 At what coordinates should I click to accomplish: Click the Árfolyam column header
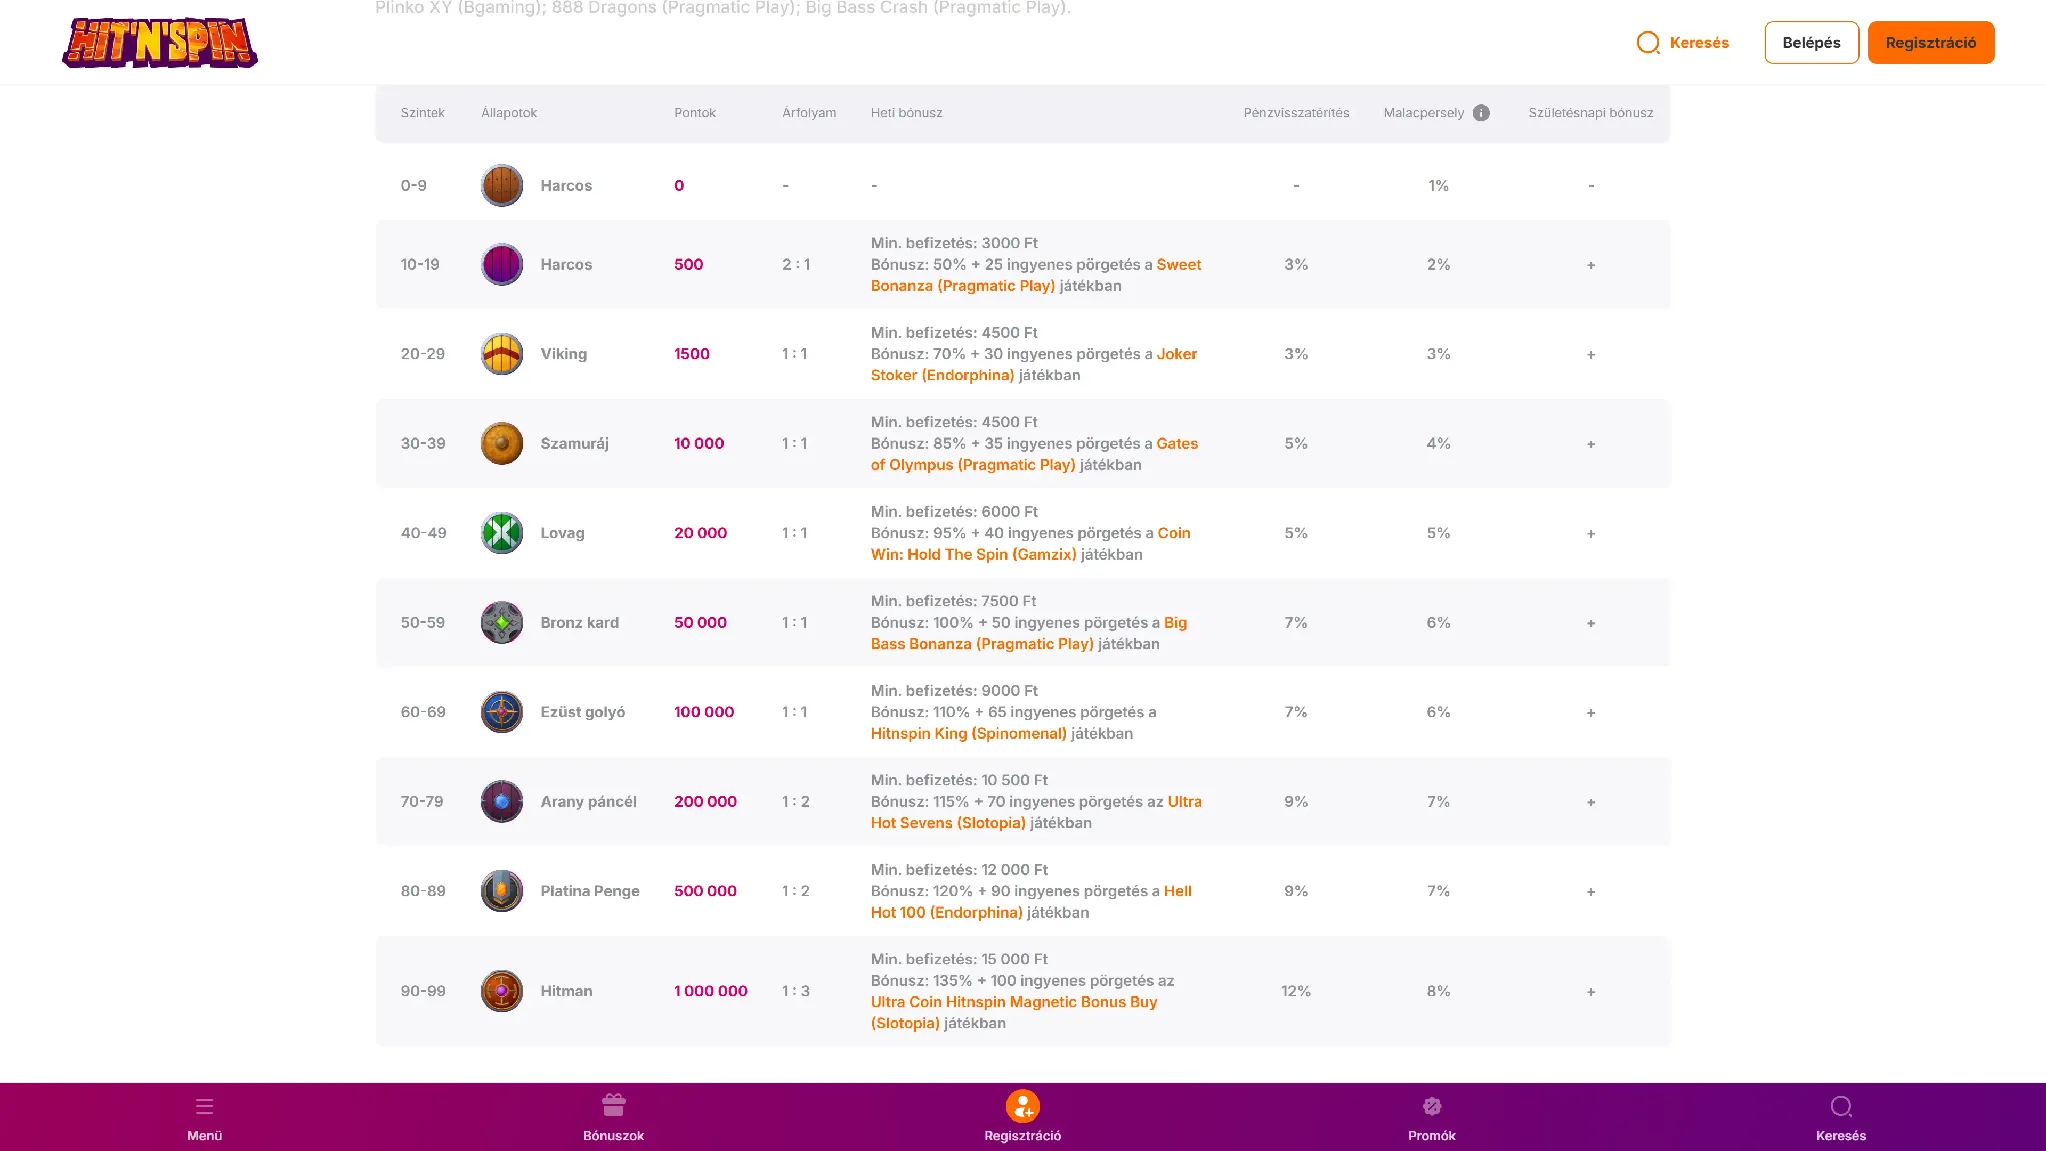[x=809, y=113]
